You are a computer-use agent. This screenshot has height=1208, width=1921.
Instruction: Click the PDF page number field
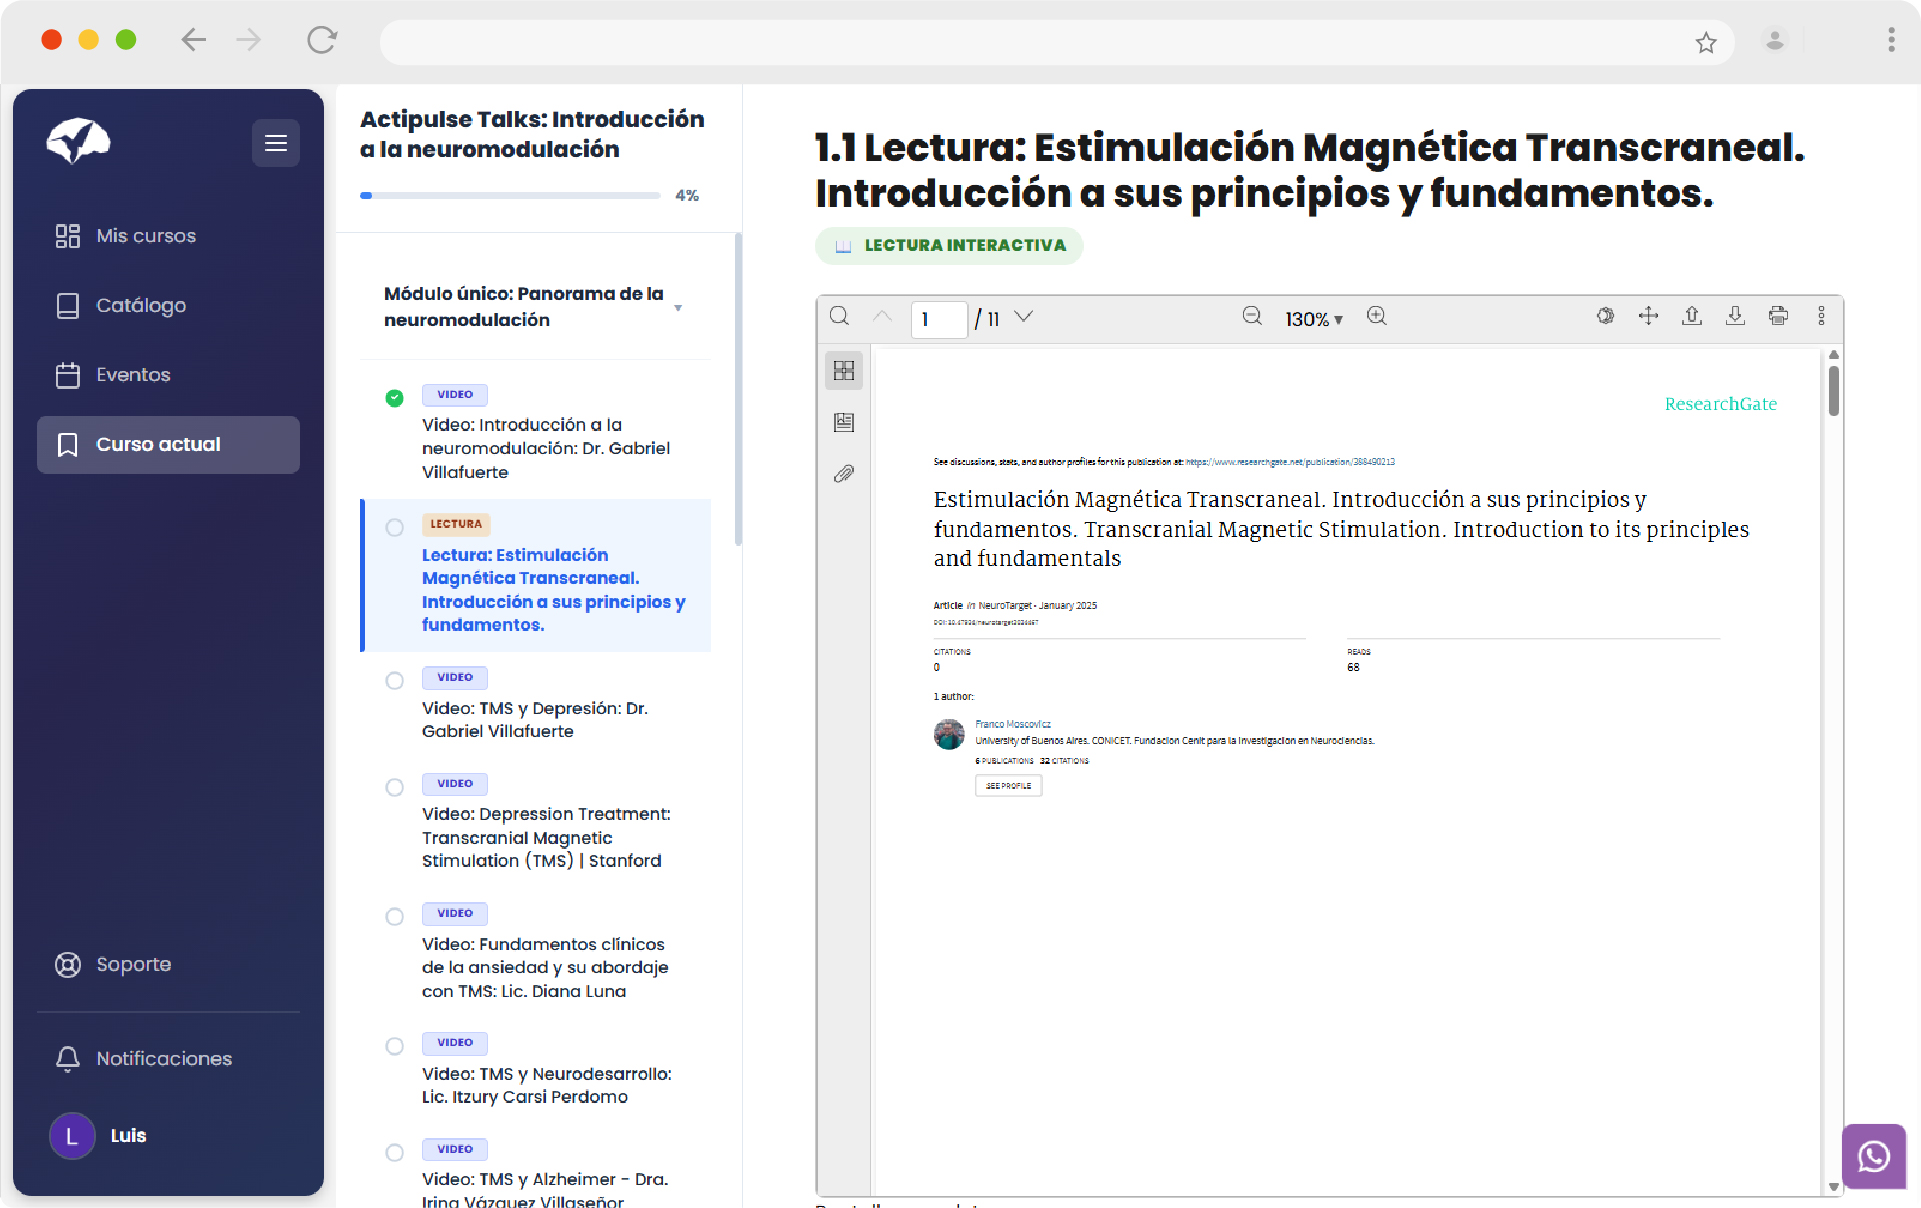click(939, 319)
